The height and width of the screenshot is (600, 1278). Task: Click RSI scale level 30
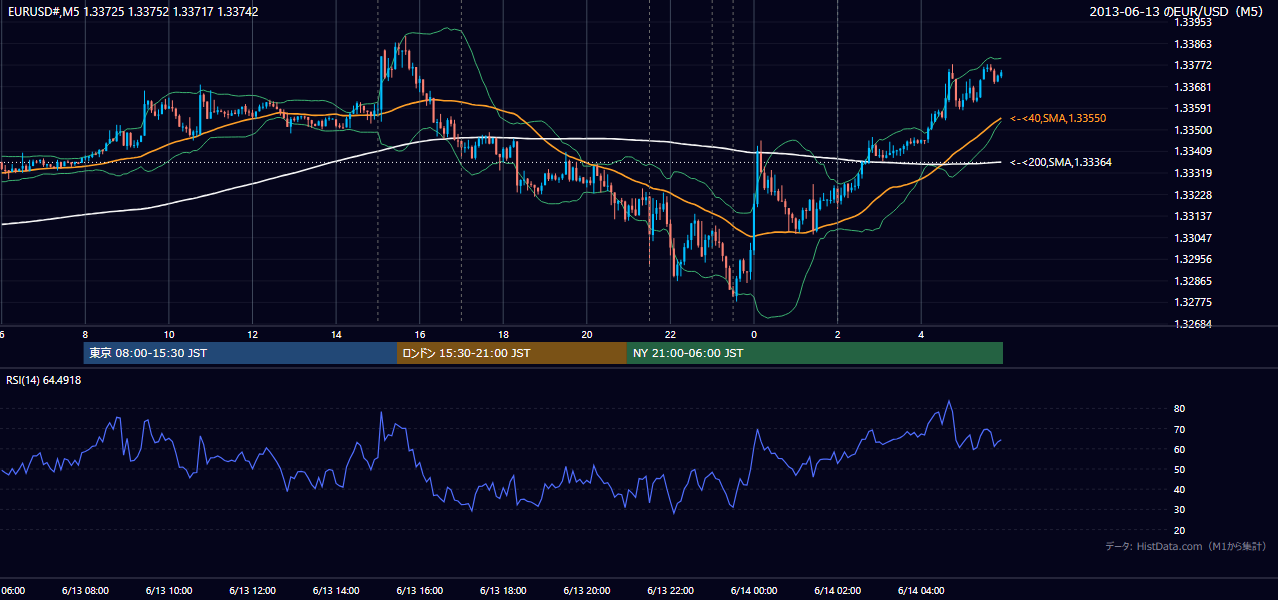click(1179, 510)
